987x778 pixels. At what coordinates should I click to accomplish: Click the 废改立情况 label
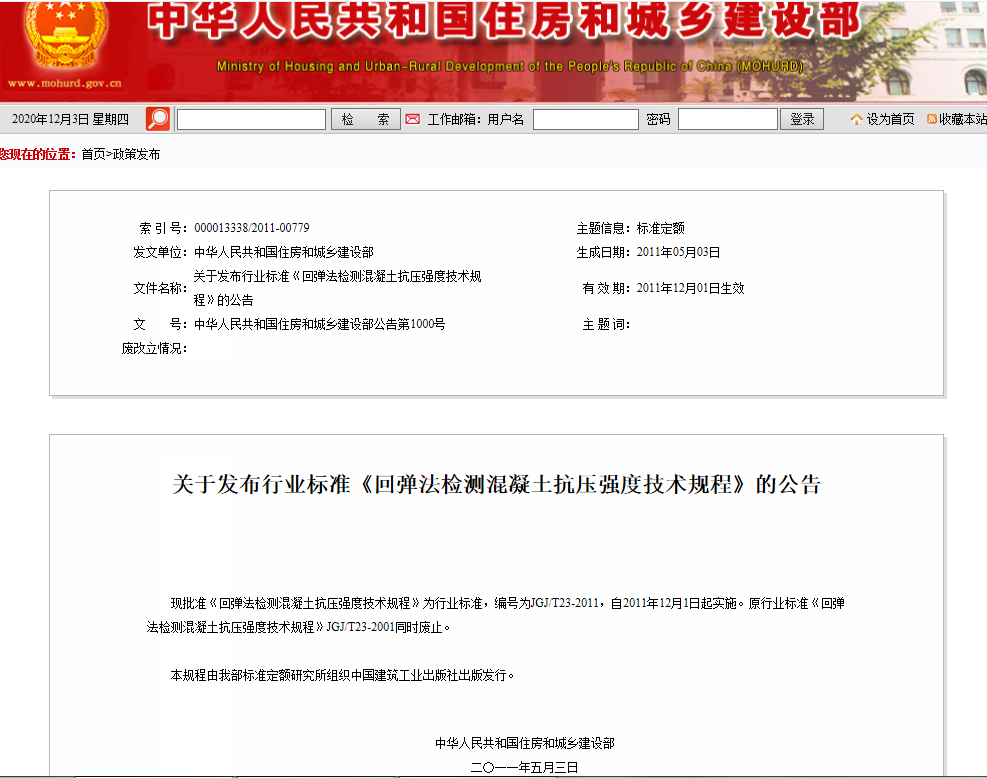pyautogui.click(x=154, y=348)
